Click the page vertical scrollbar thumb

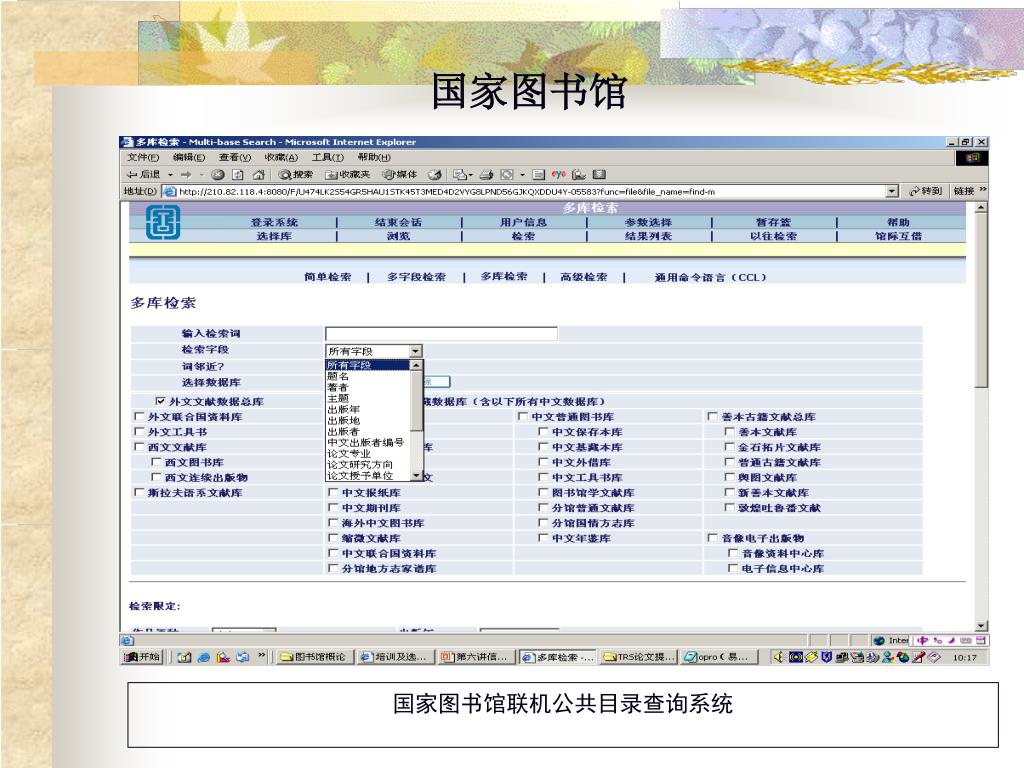pos(981,301)
